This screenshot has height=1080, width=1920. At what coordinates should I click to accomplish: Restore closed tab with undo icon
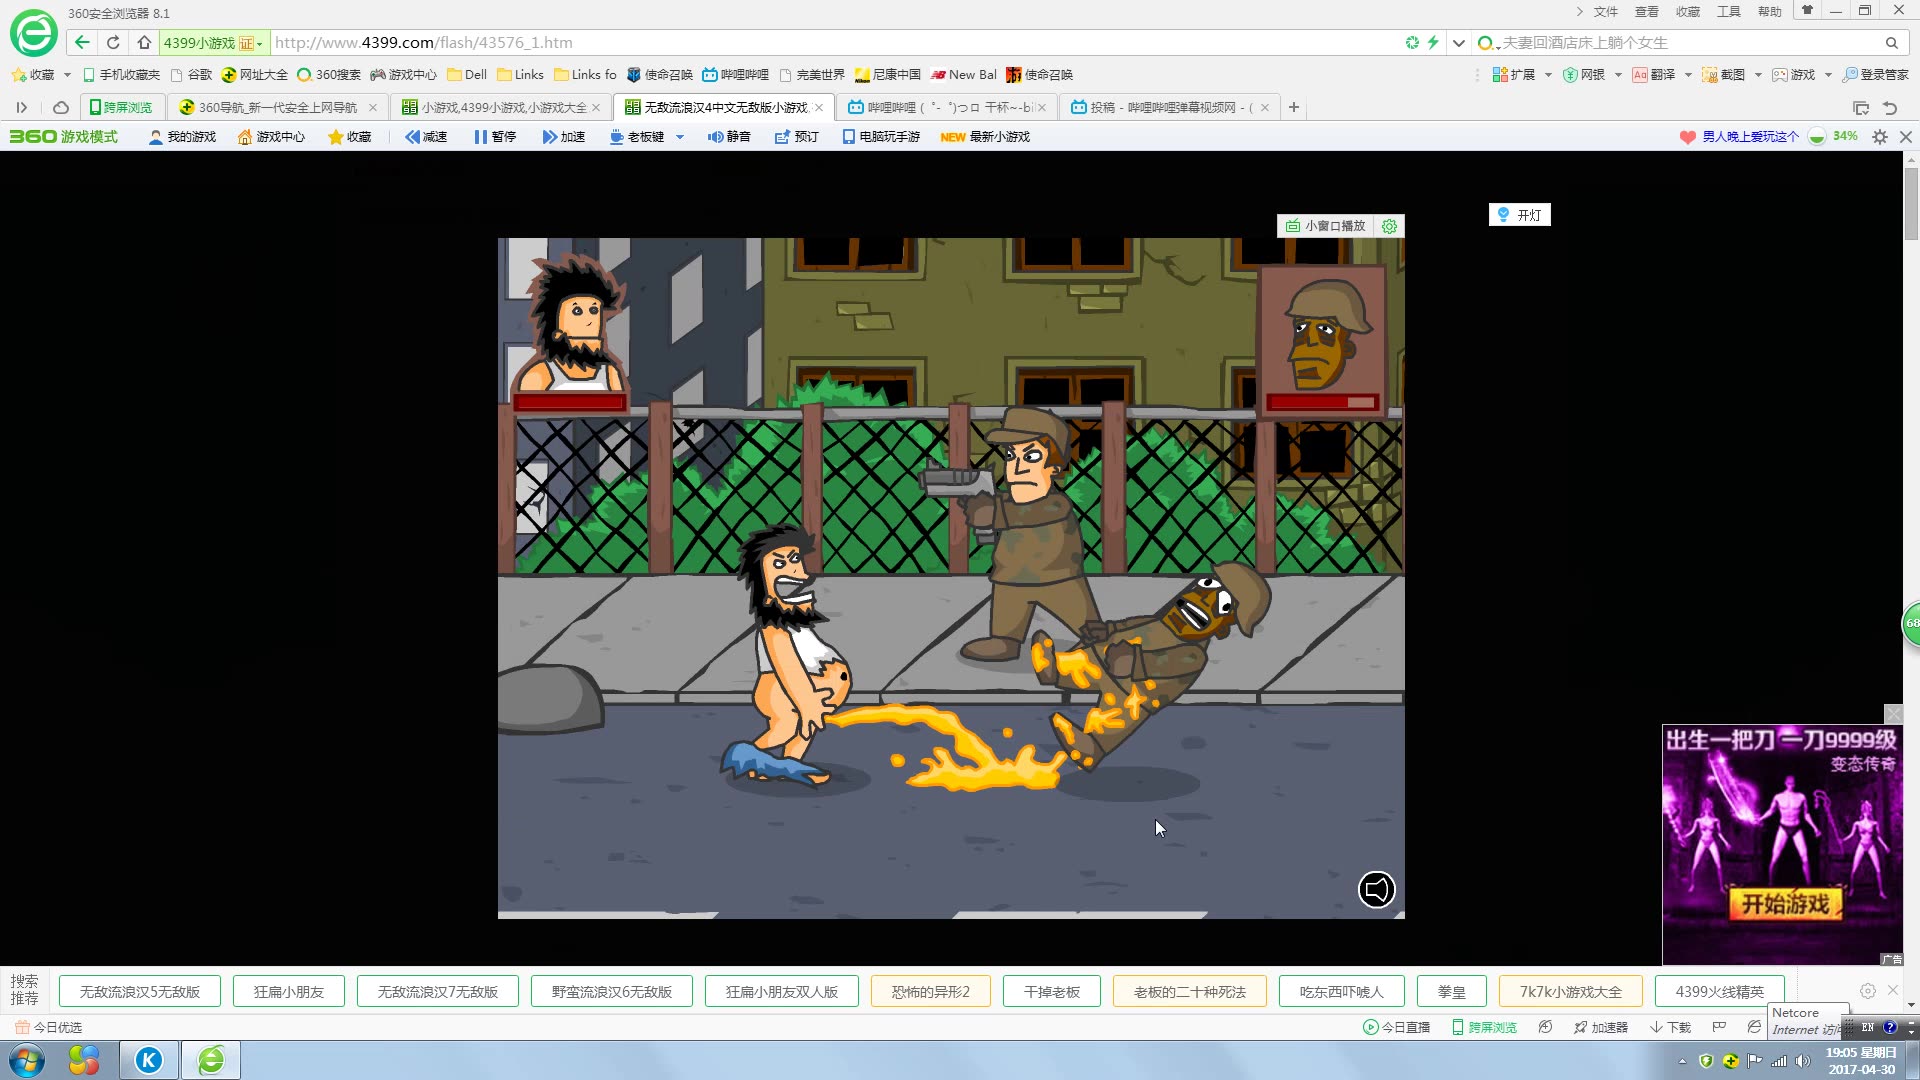click(x=1890, y=108)
